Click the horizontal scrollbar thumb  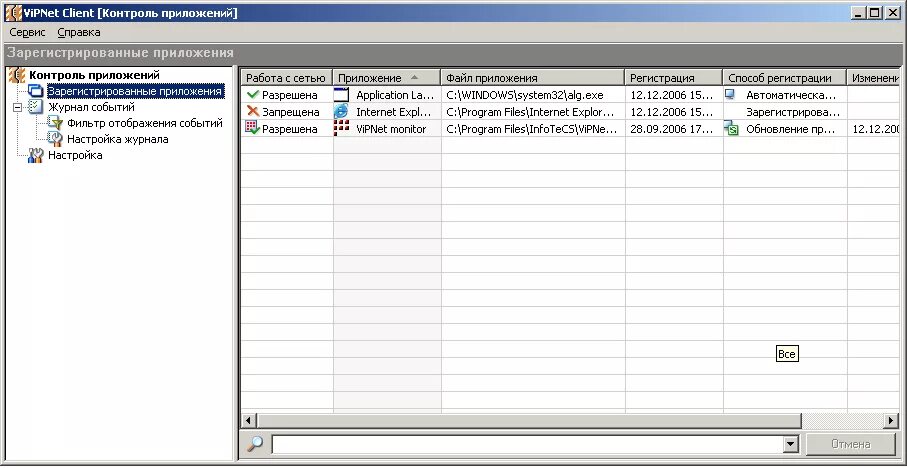coord(529,421)
